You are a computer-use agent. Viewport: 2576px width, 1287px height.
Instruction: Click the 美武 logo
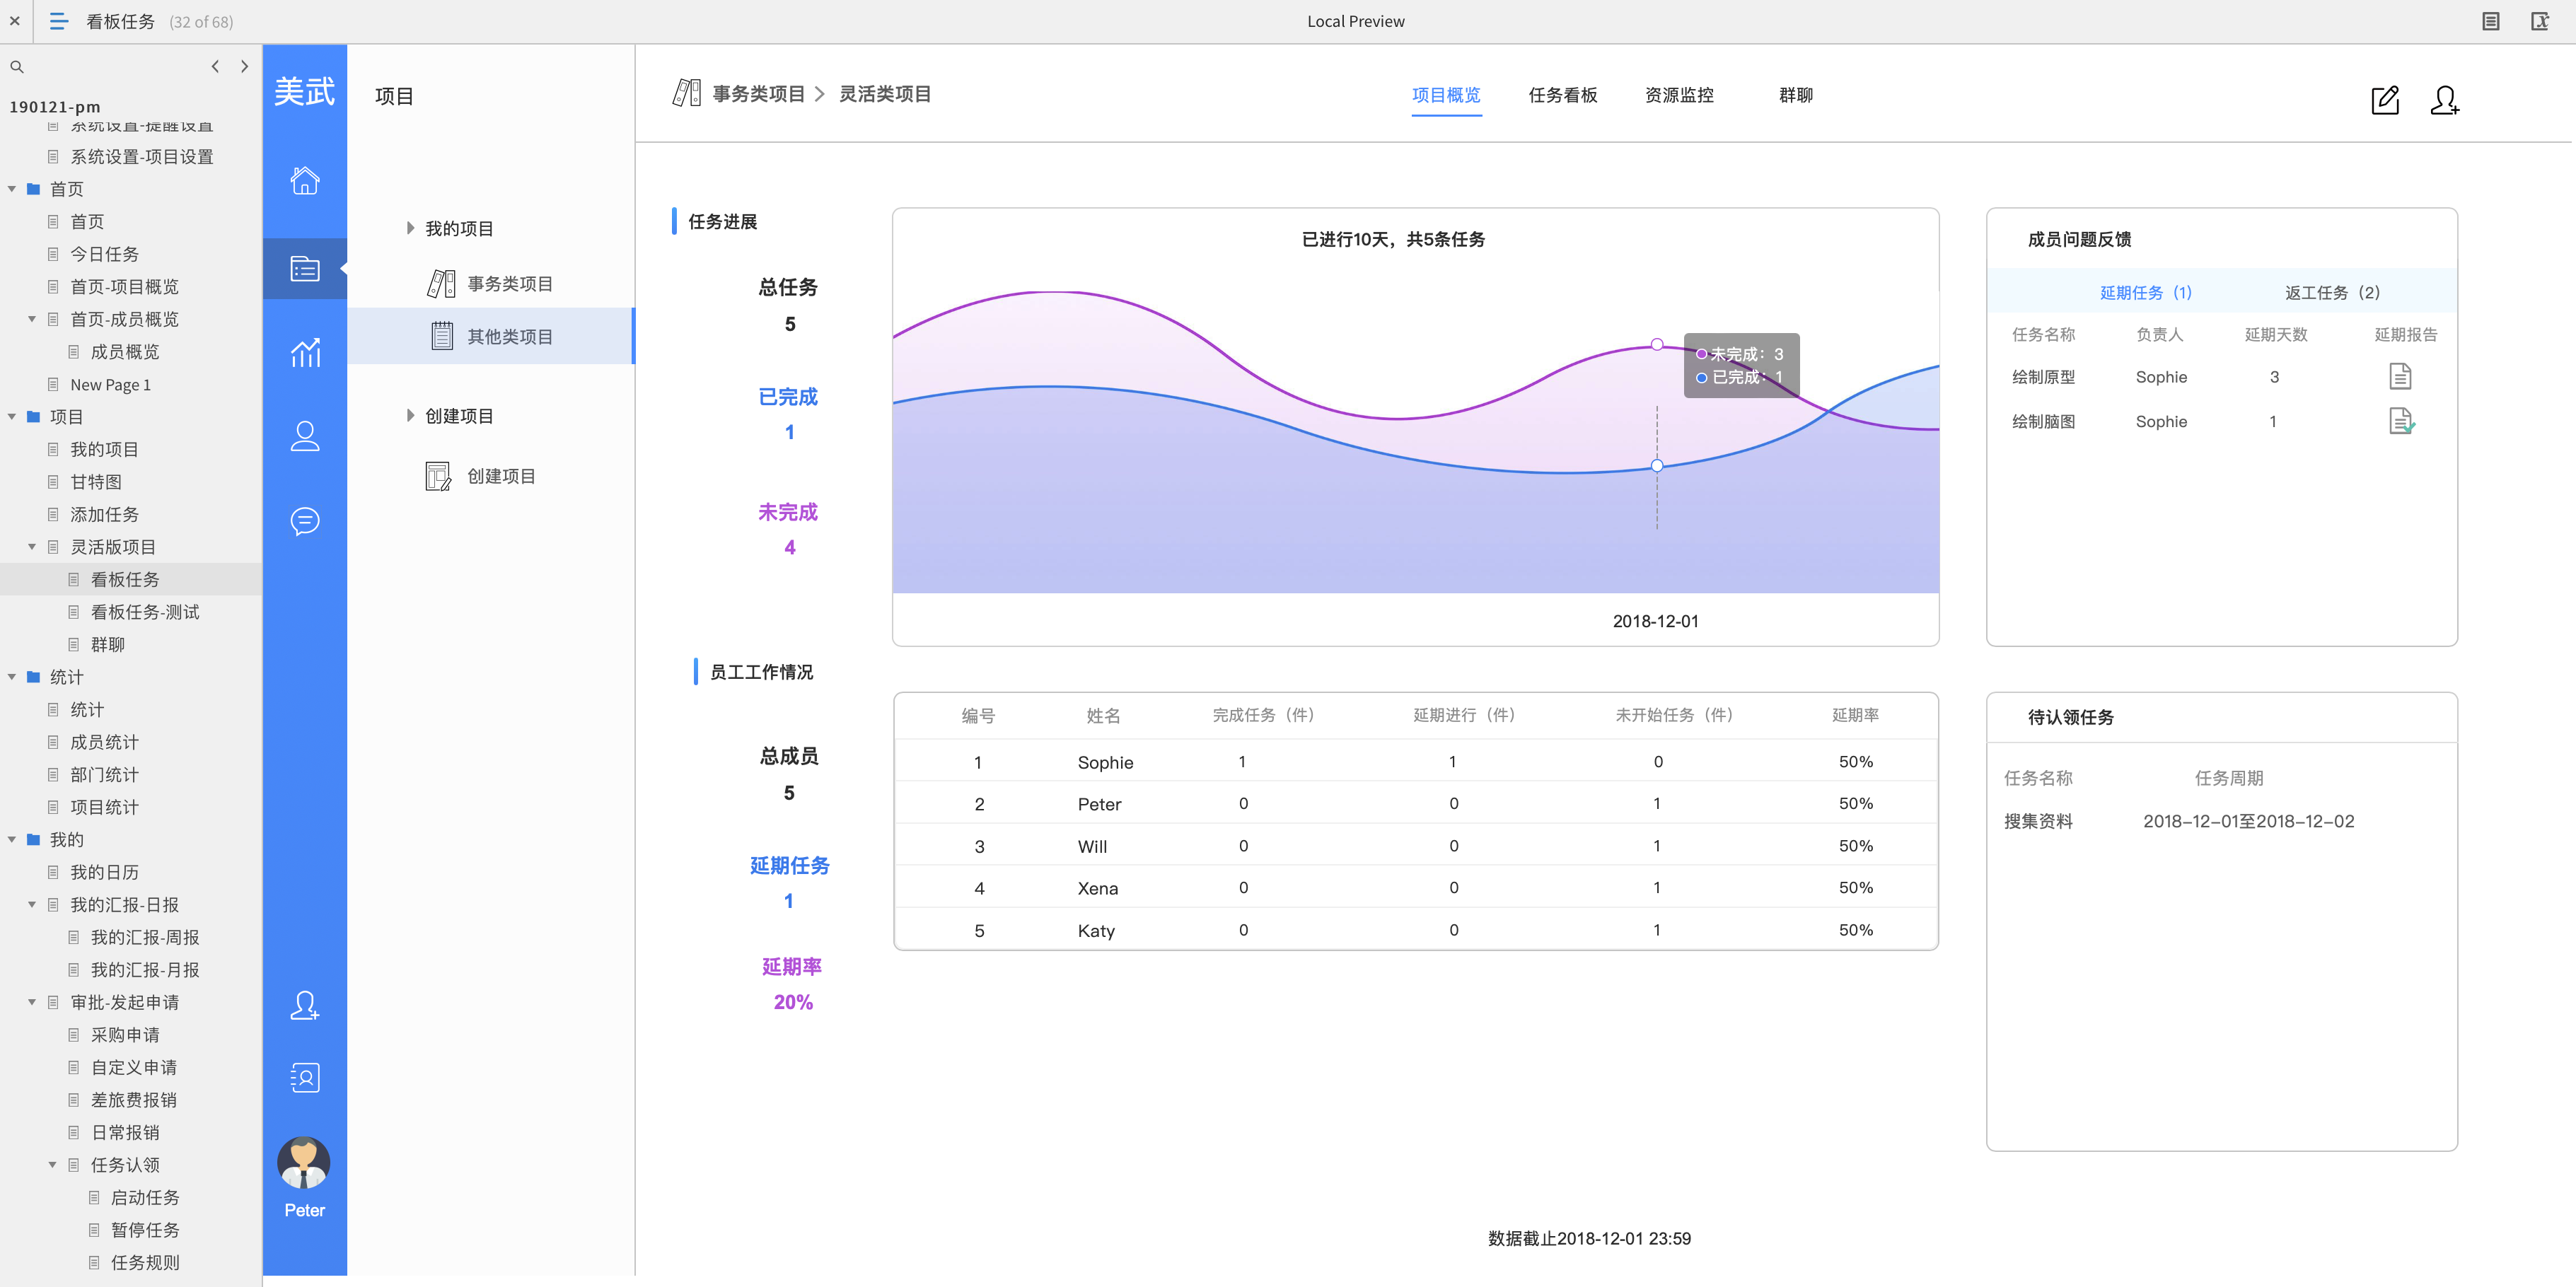[305, 92]
